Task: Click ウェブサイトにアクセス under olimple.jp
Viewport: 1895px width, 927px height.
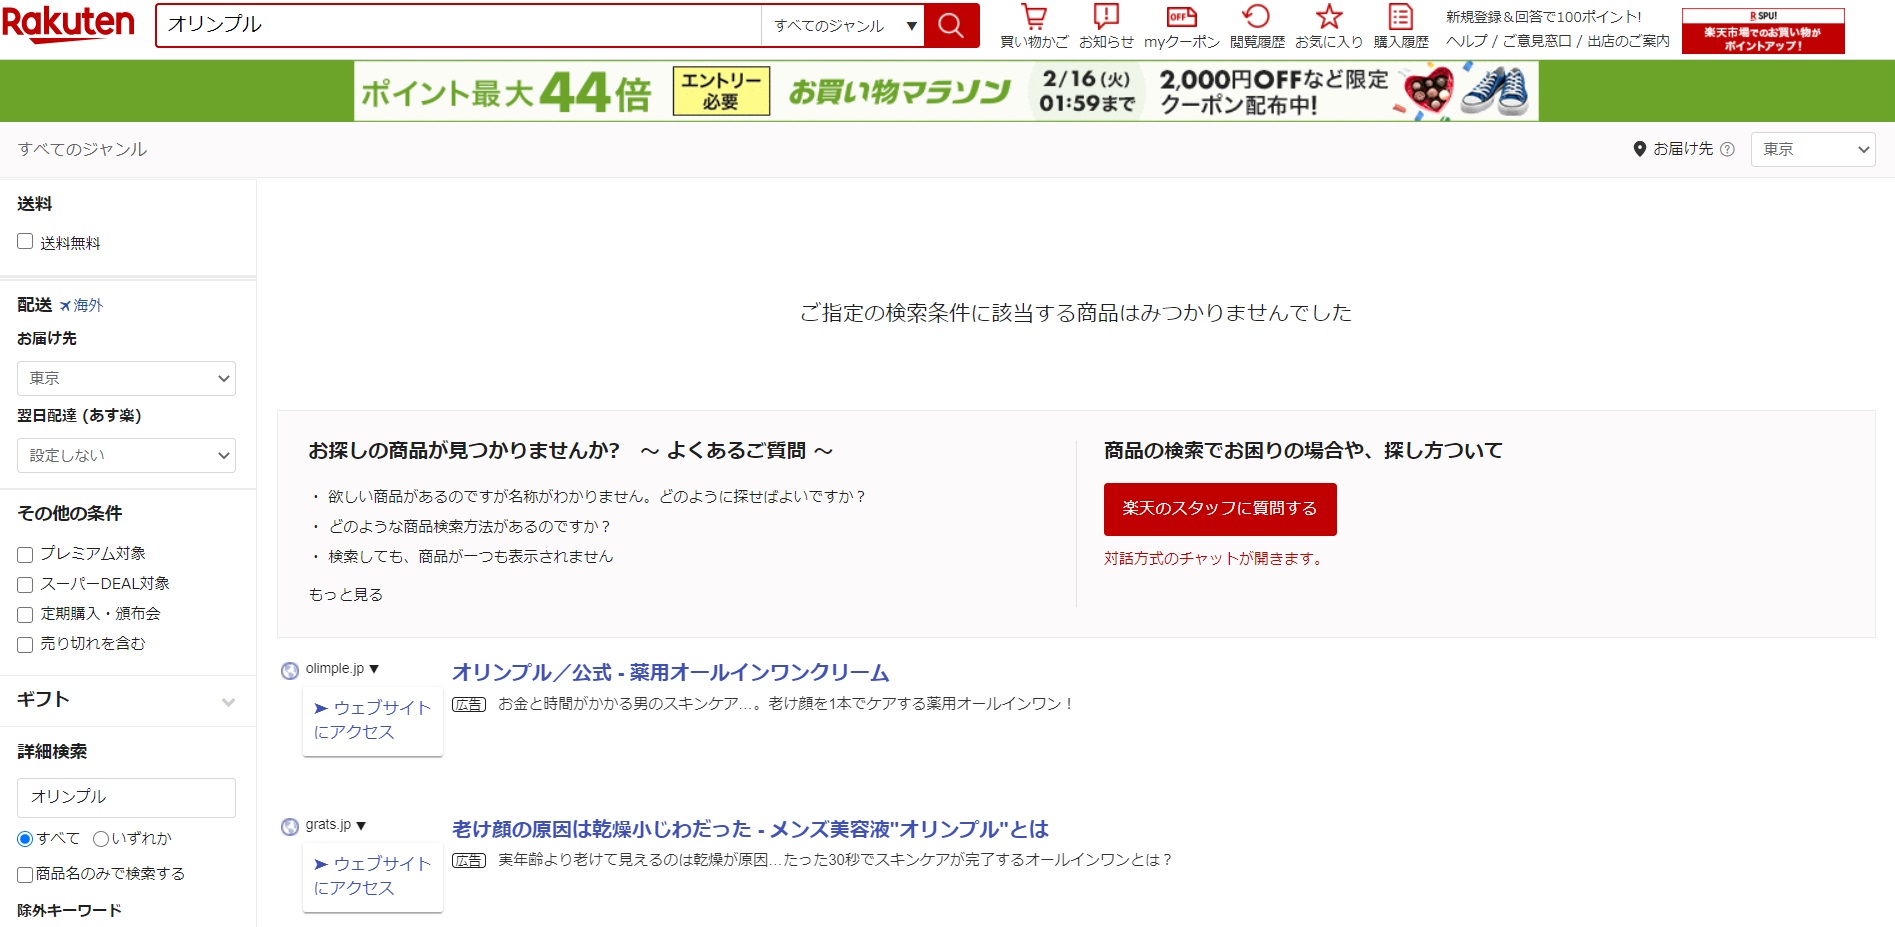Action: click(373, 720)
